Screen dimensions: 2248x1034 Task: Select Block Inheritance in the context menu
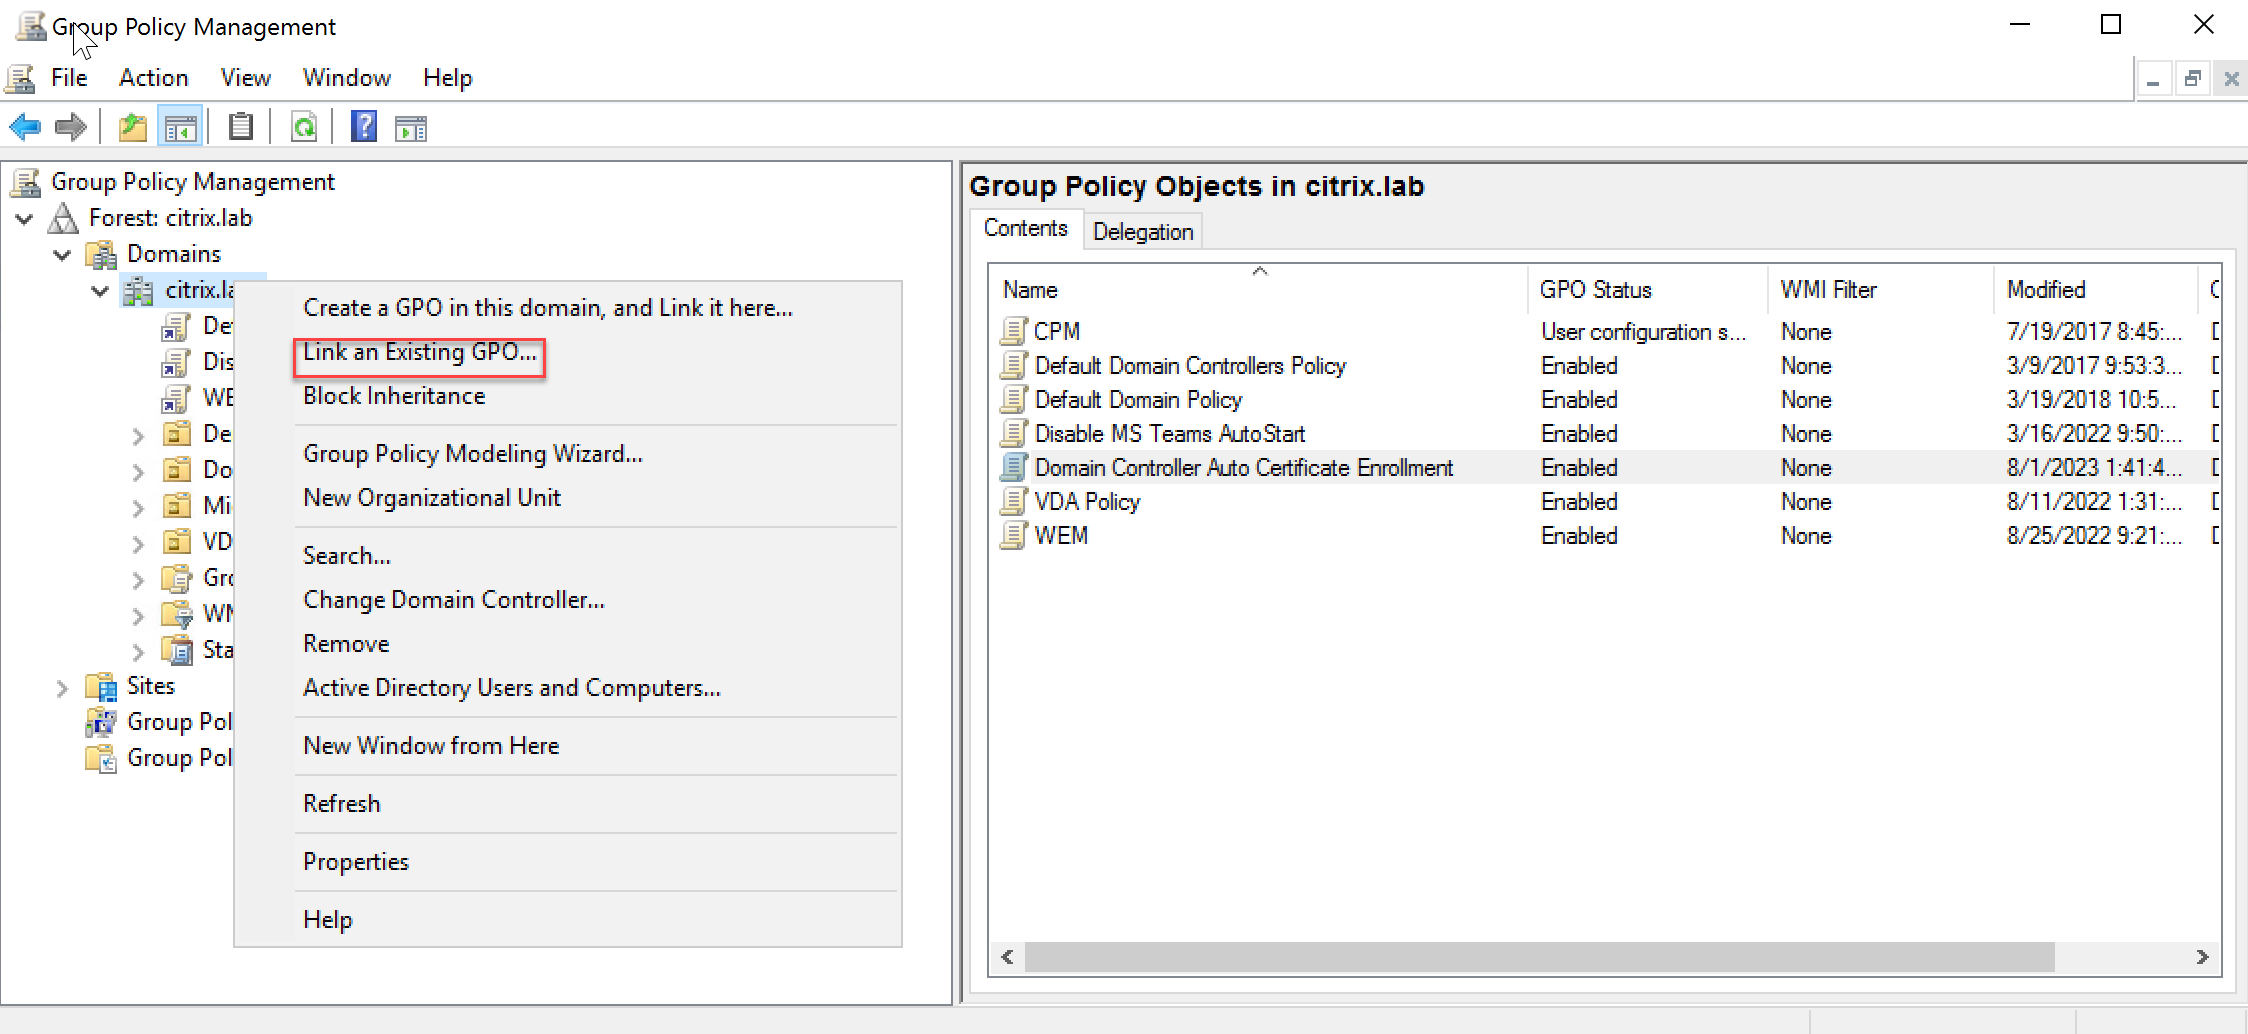click(x=394, y=397)
